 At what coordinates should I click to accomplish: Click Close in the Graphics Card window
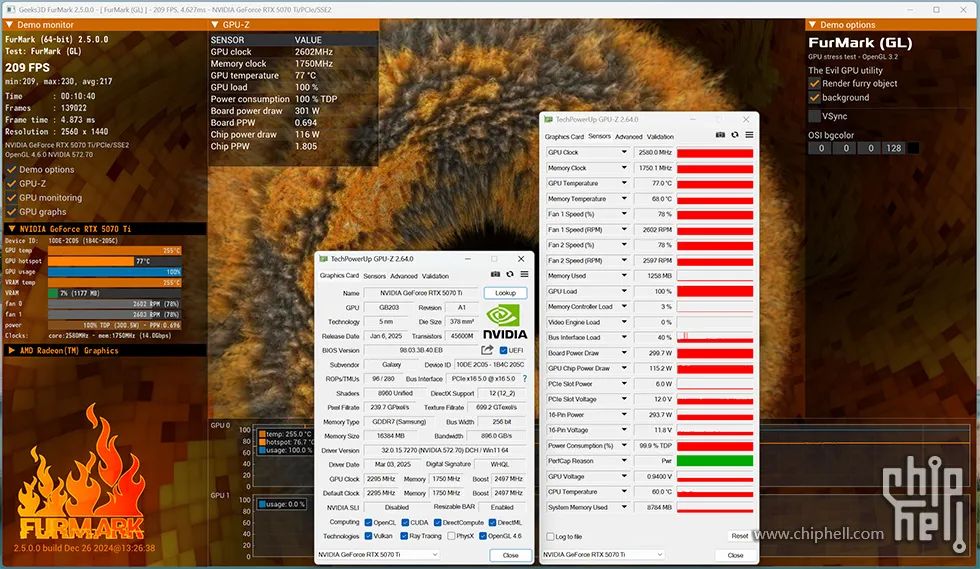pyautogui.click(x=511, y=555)
